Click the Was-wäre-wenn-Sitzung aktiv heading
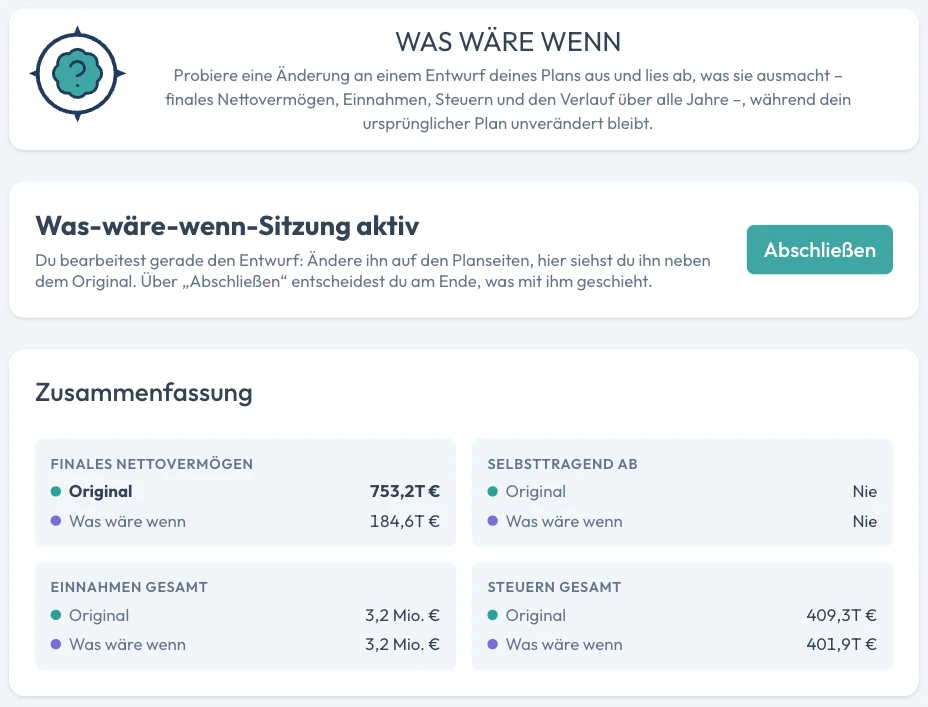Image resolution: width=928 pixels, height=707 pixels. pyautogui.click(x=227, y=225)
